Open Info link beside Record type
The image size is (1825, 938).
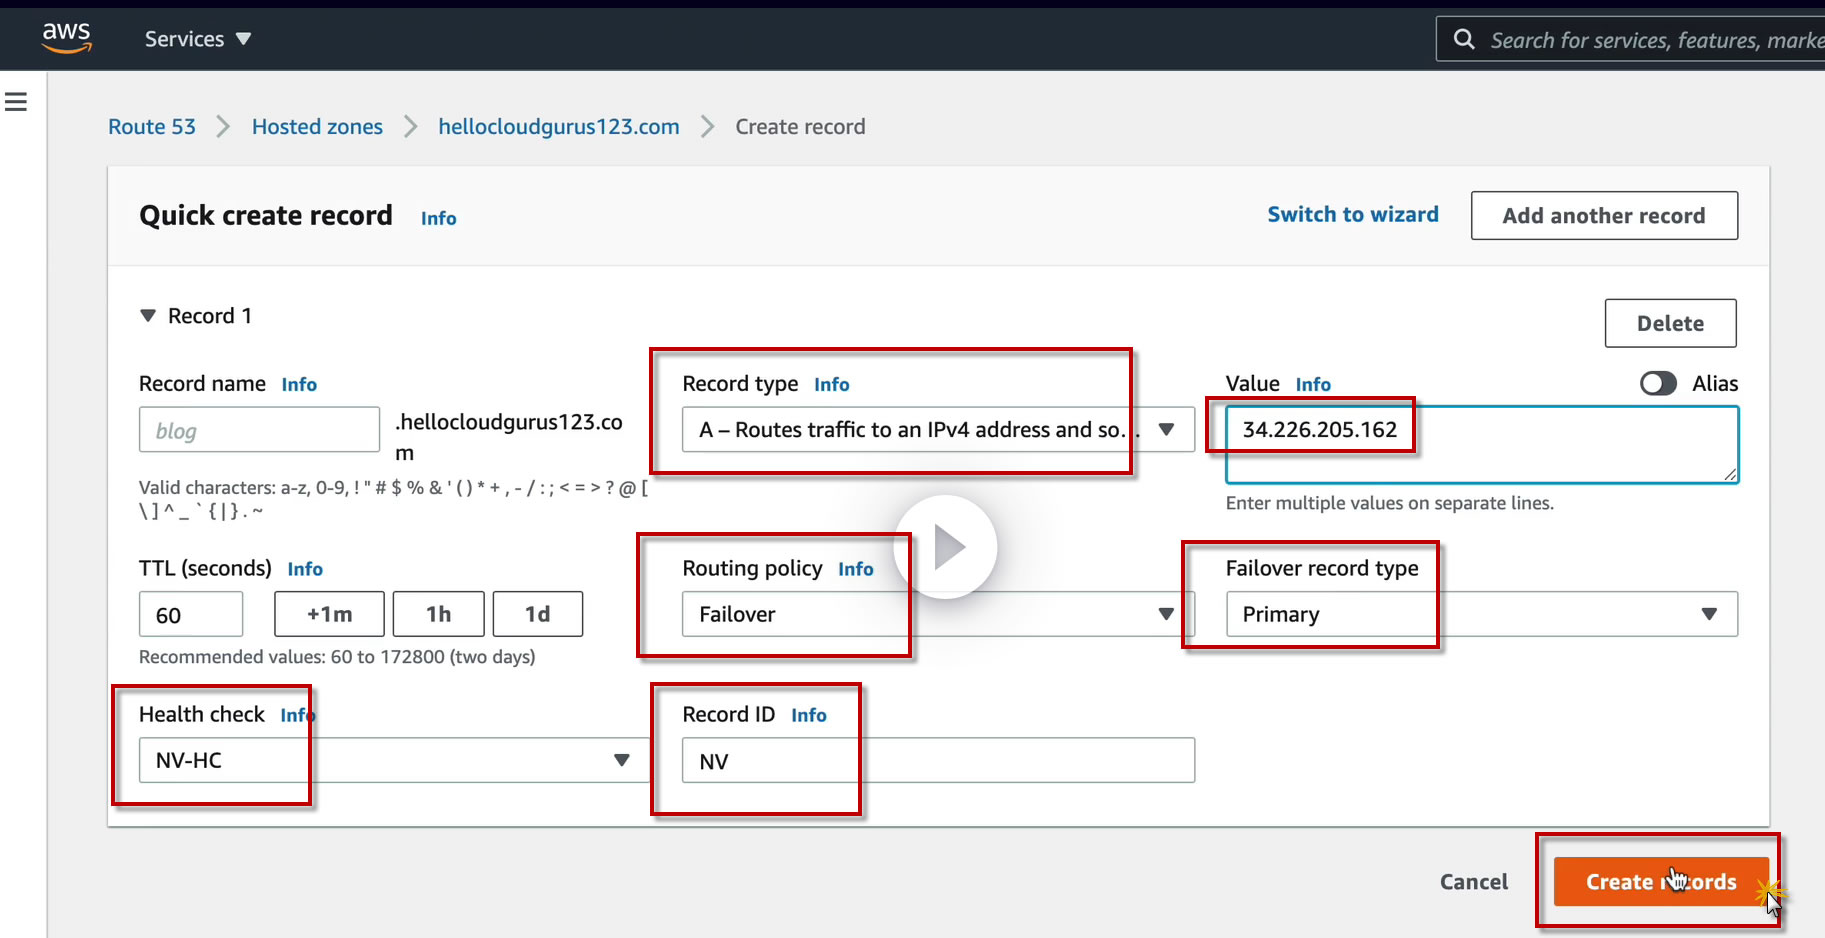[x=831, y=385]
